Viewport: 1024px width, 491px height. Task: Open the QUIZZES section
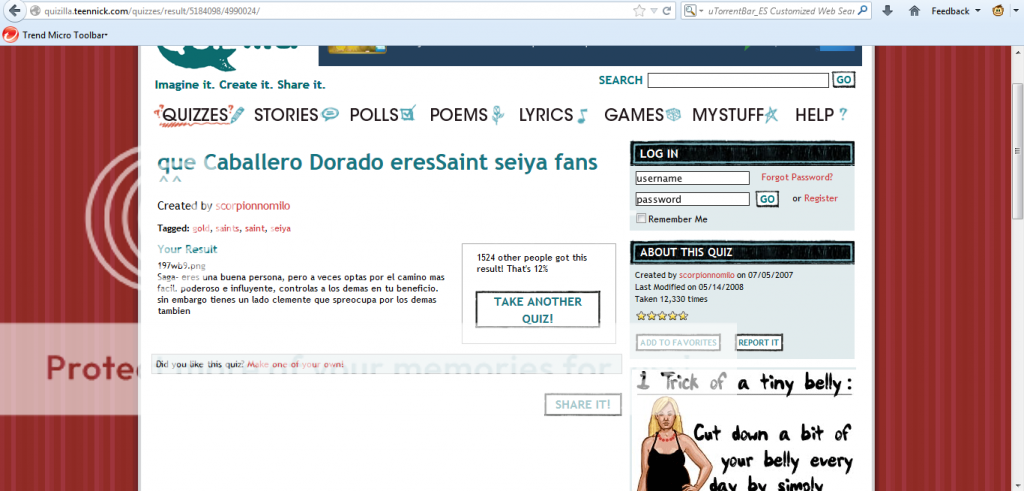(x=199, y=115)
